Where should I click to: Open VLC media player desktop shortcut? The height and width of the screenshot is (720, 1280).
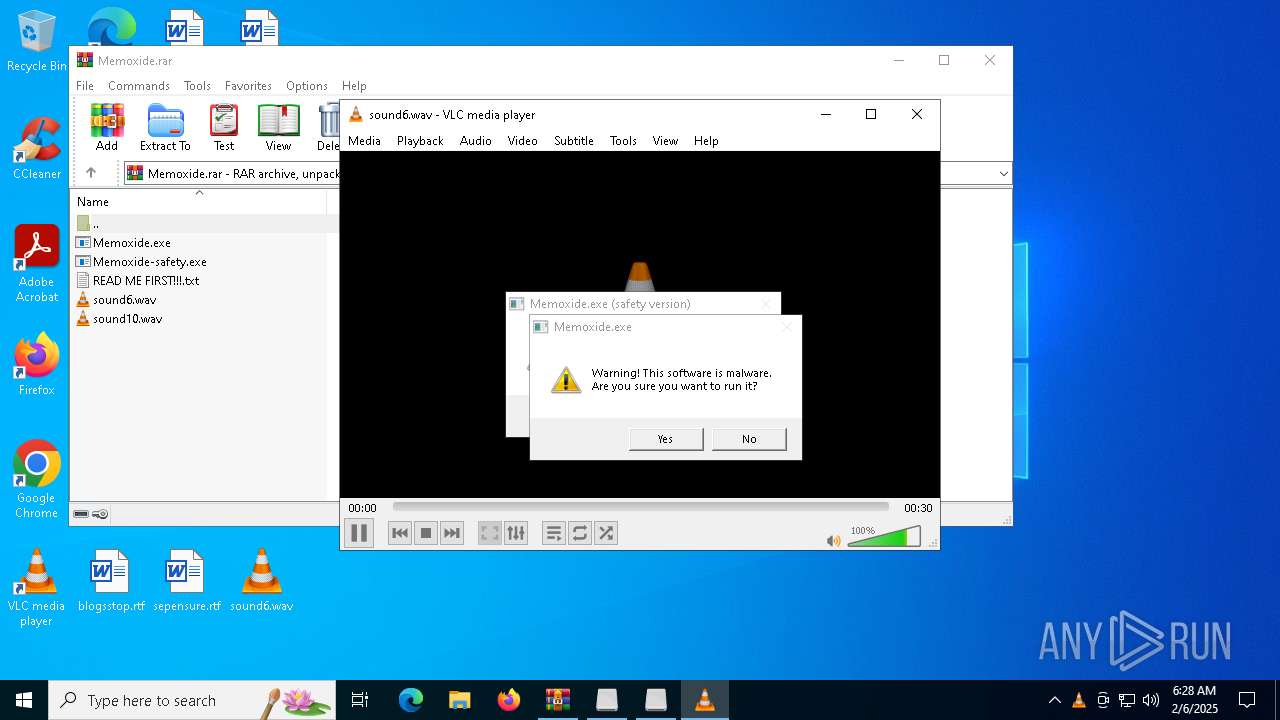(x=37, y=588)
